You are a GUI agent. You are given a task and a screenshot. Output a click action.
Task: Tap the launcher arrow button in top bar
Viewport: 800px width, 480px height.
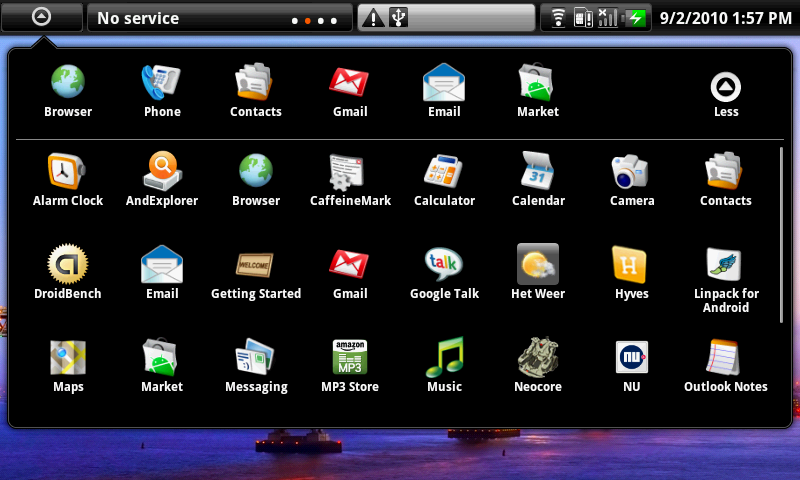[41, 17]
